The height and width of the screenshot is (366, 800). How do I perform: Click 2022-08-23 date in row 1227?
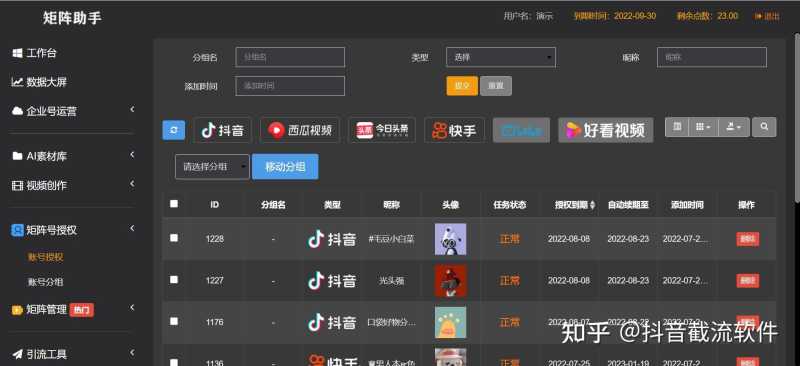(x=628, y=281)
